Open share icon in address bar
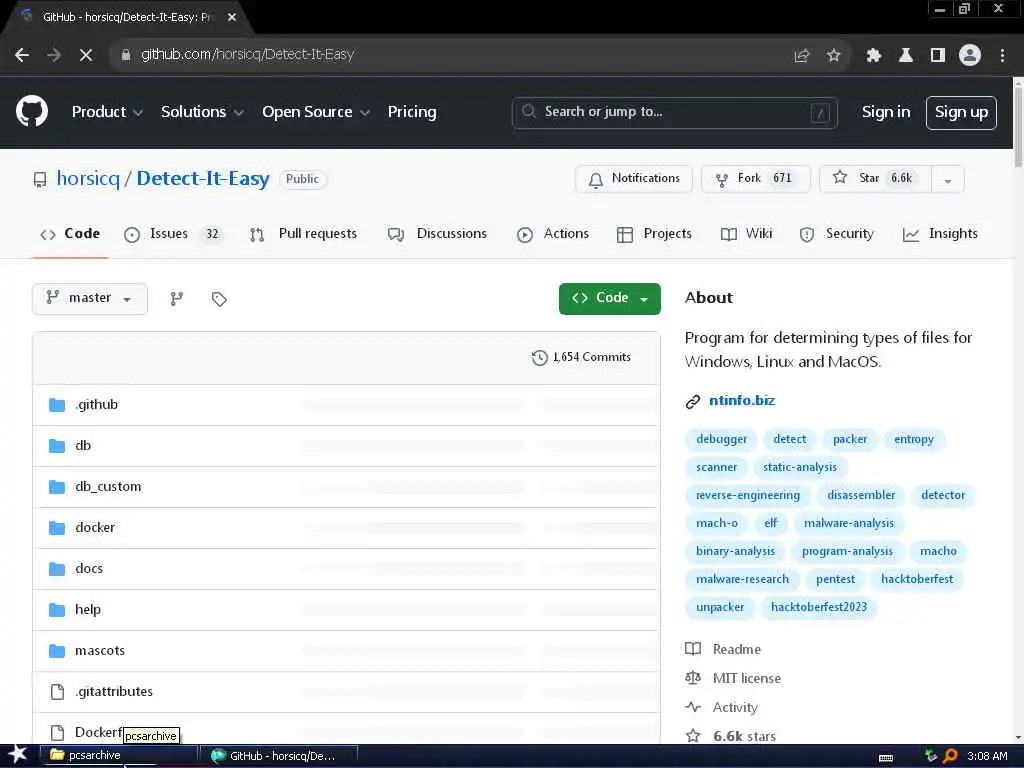Viewport: 1024px width, 768px height. [801, 56]
